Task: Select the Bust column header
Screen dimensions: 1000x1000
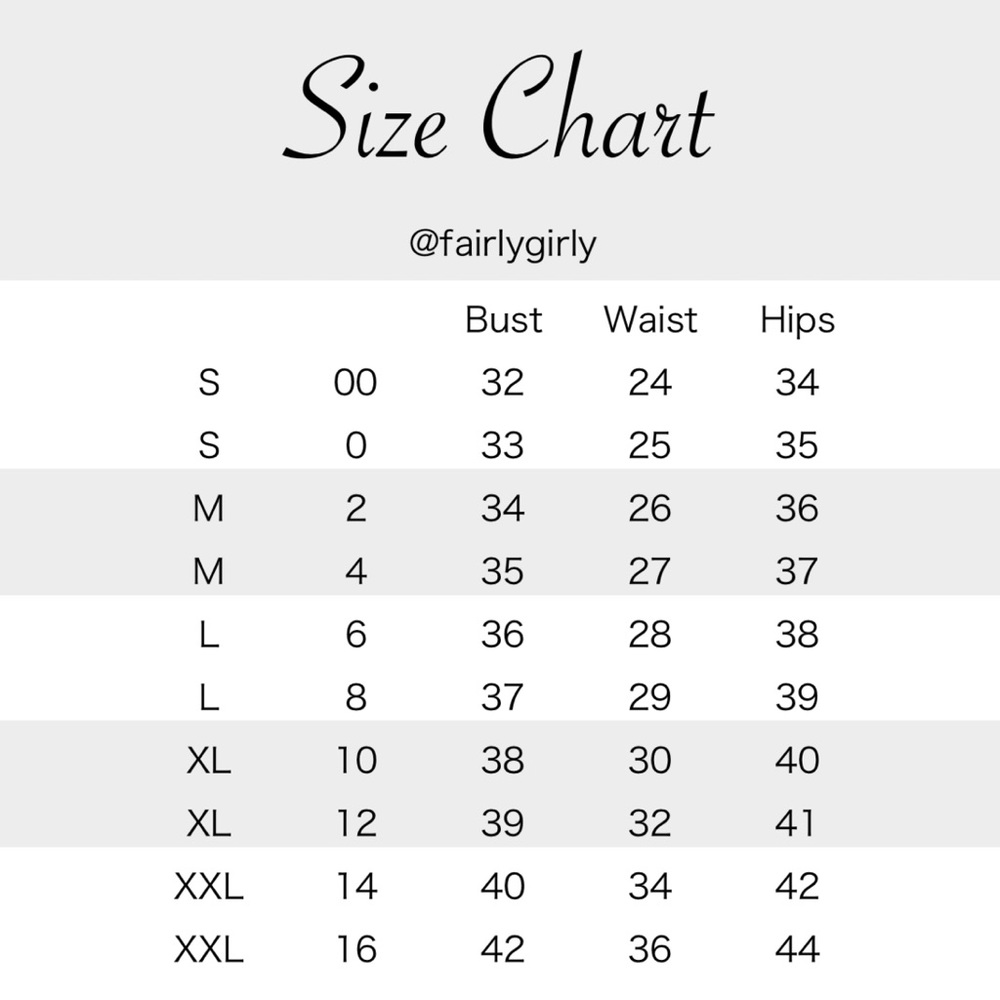Action: [503, 320]
